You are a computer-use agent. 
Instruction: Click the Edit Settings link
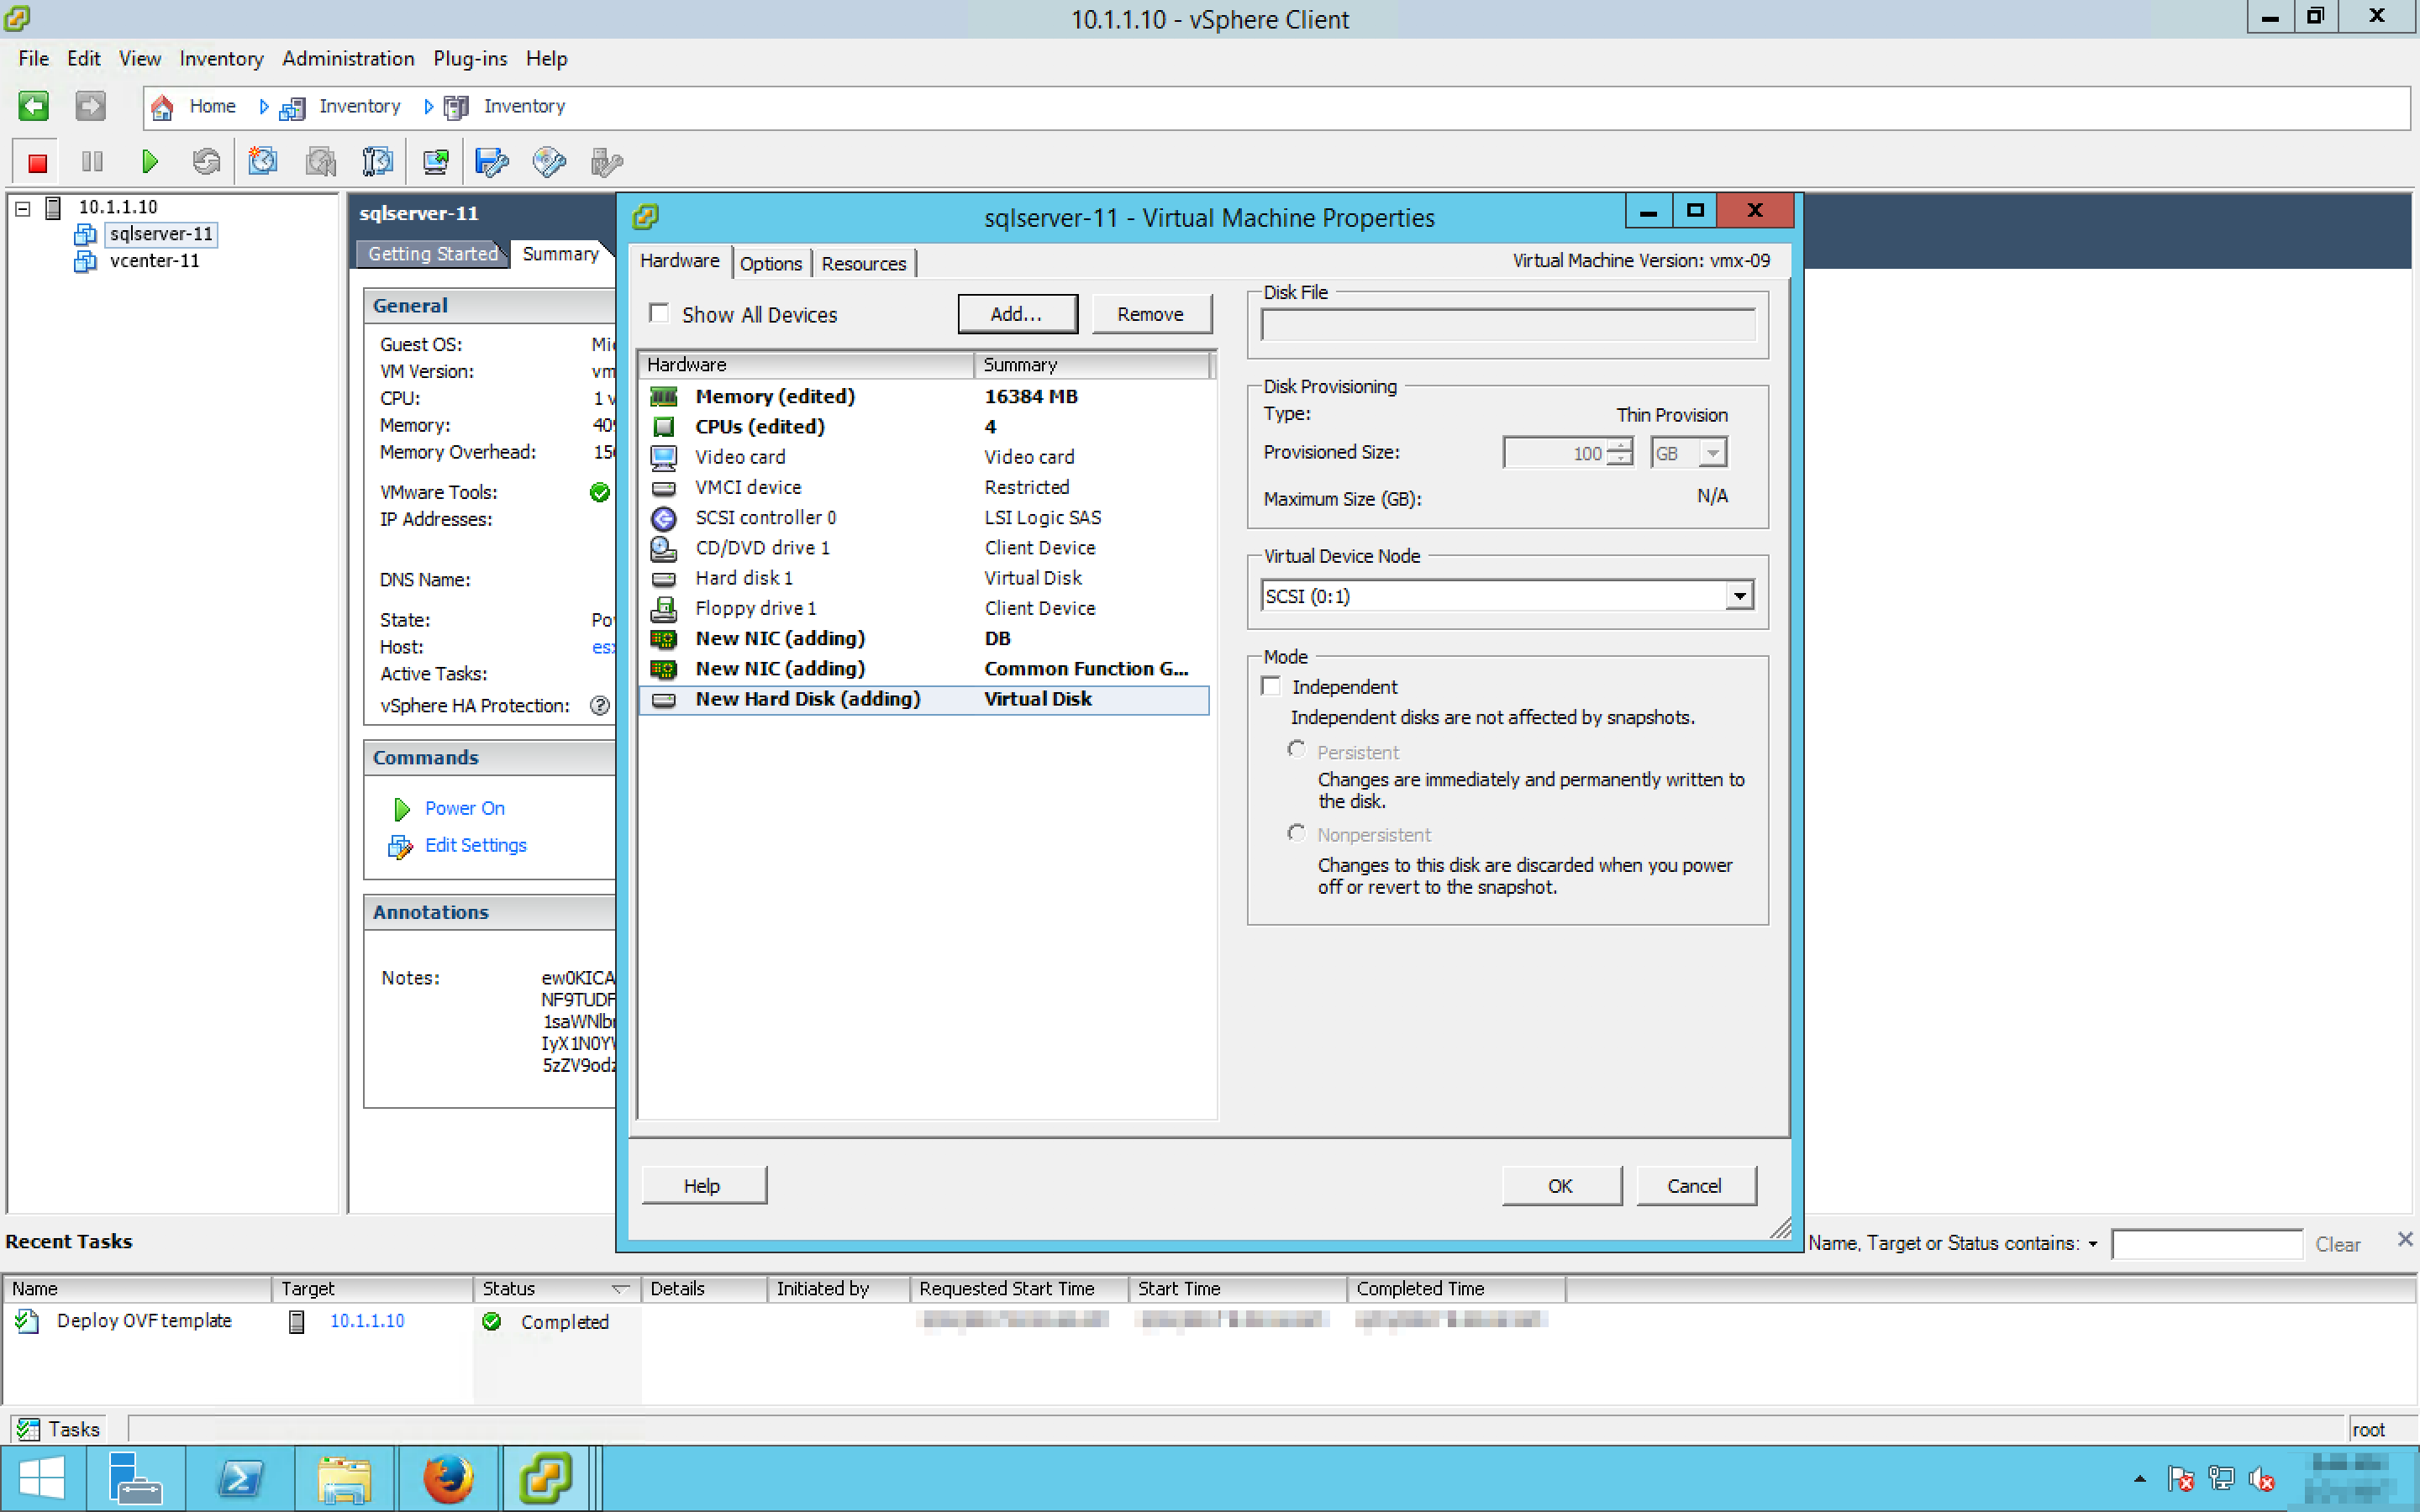click(x=475, y=846)
